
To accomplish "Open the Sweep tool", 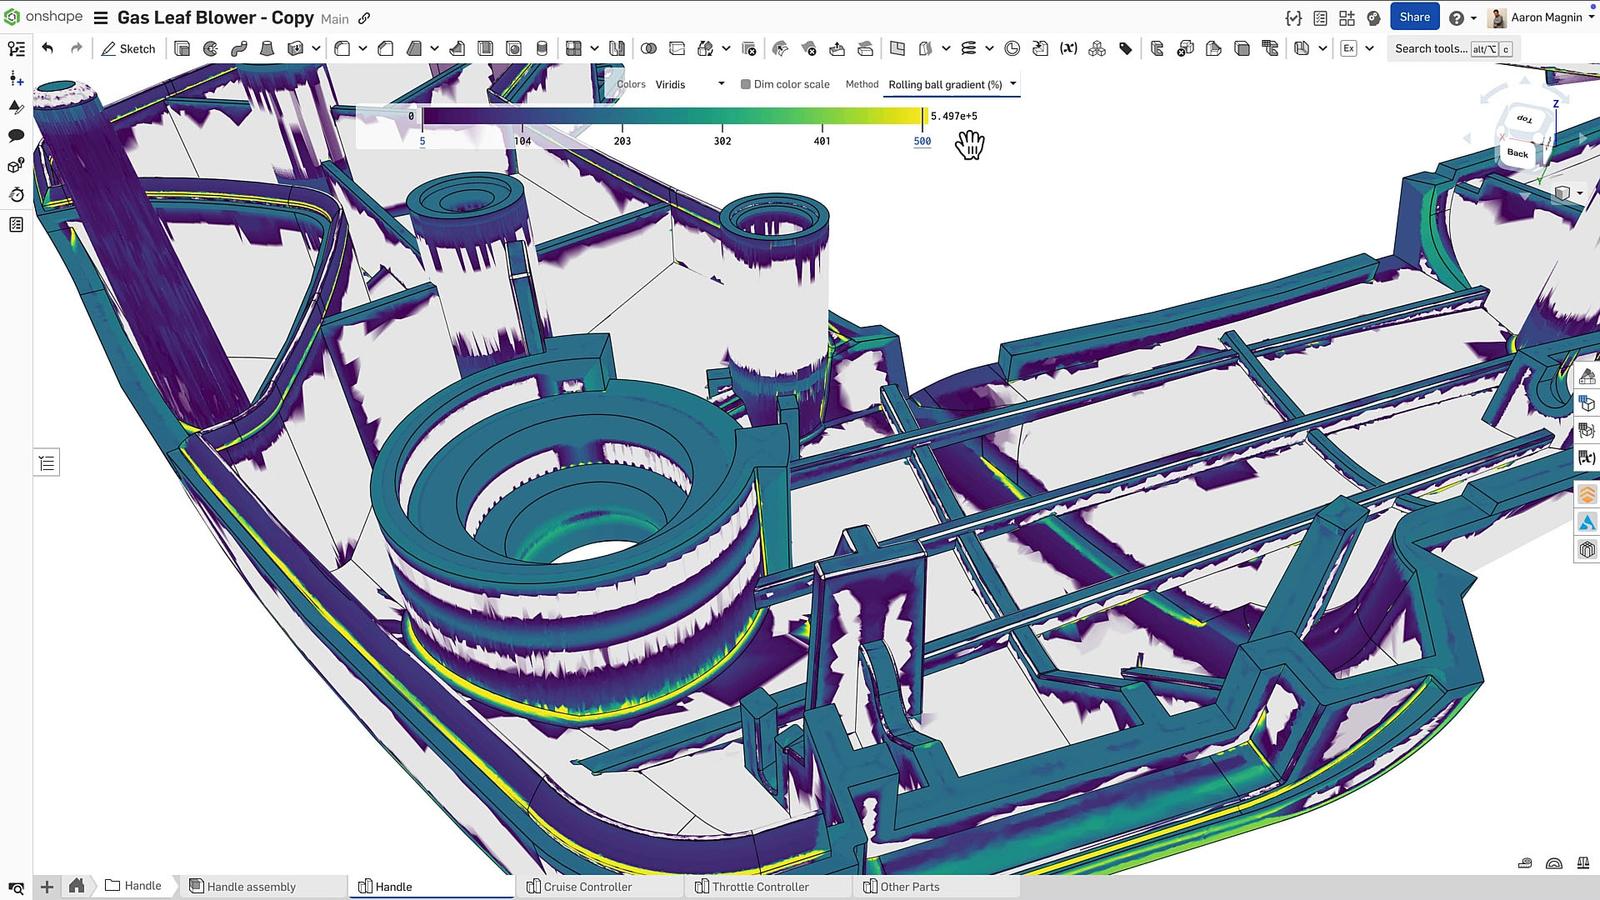I will coord(239,48).
